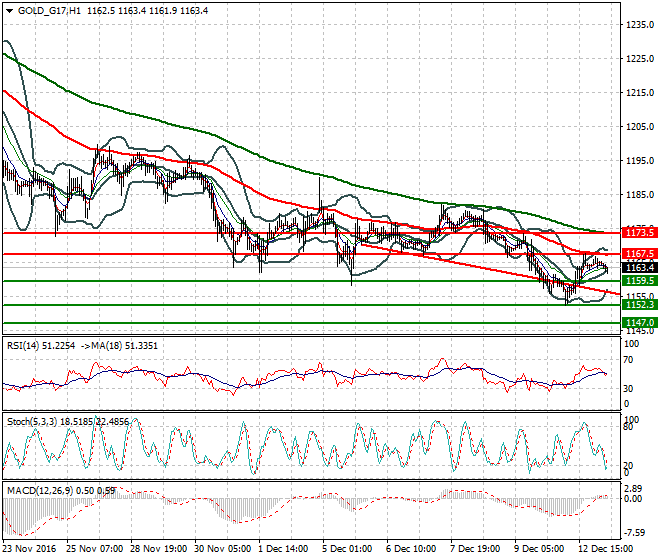Click the RSI 30 level value

(628, 389)
